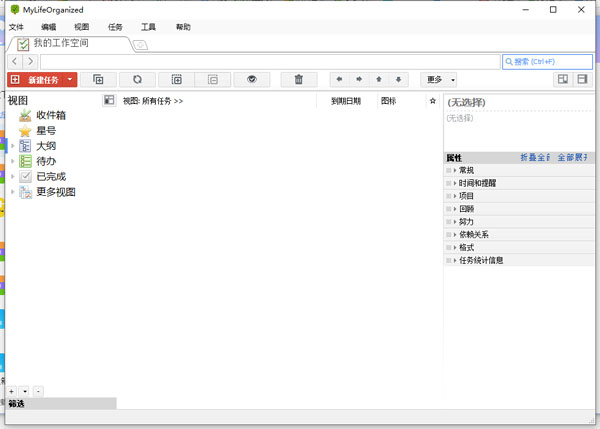This screenshot has height=429, width=600.
Task: Select the 已完成 Completed view
Action: point(51,176)
